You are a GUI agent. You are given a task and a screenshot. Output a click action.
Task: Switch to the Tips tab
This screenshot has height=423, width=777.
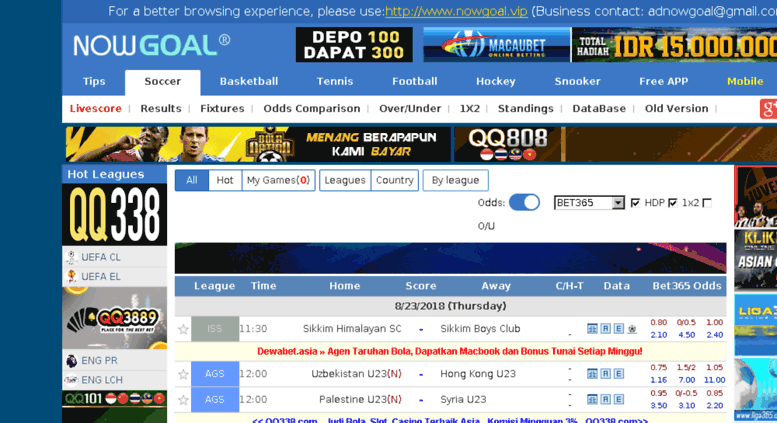pos(94,82)
